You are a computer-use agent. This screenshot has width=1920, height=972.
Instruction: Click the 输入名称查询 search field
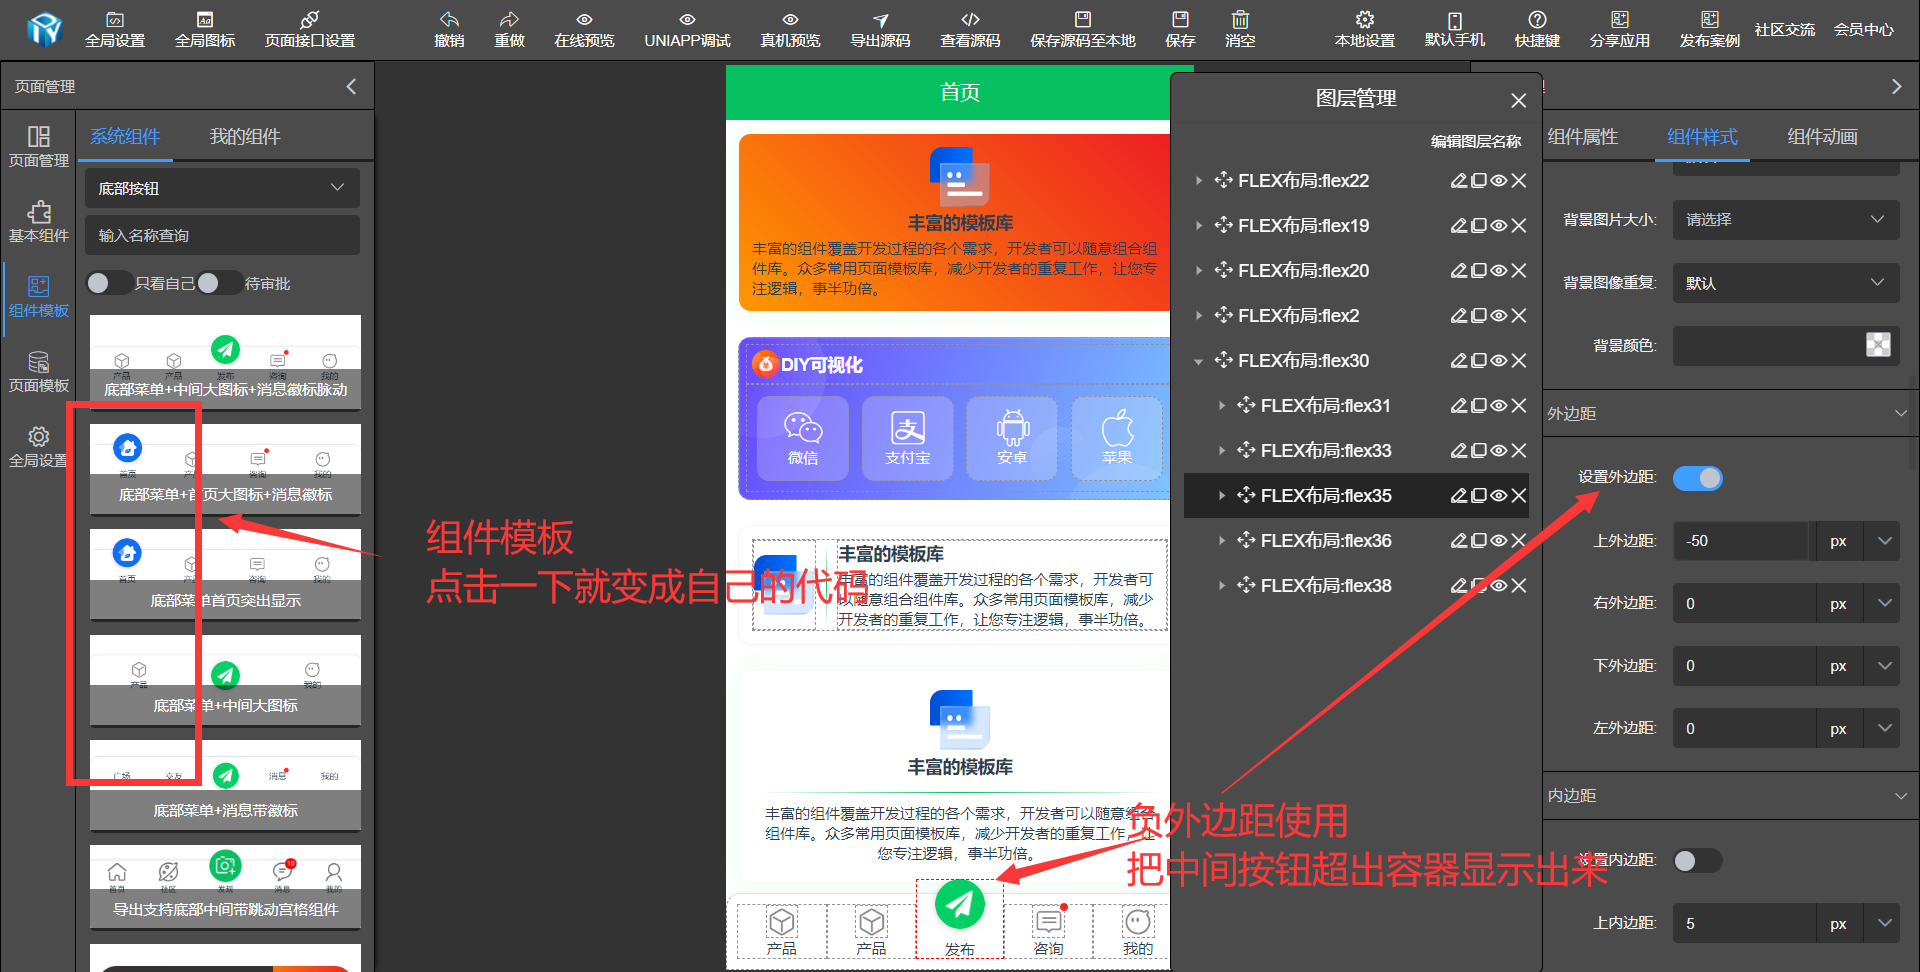coord(222,235)
